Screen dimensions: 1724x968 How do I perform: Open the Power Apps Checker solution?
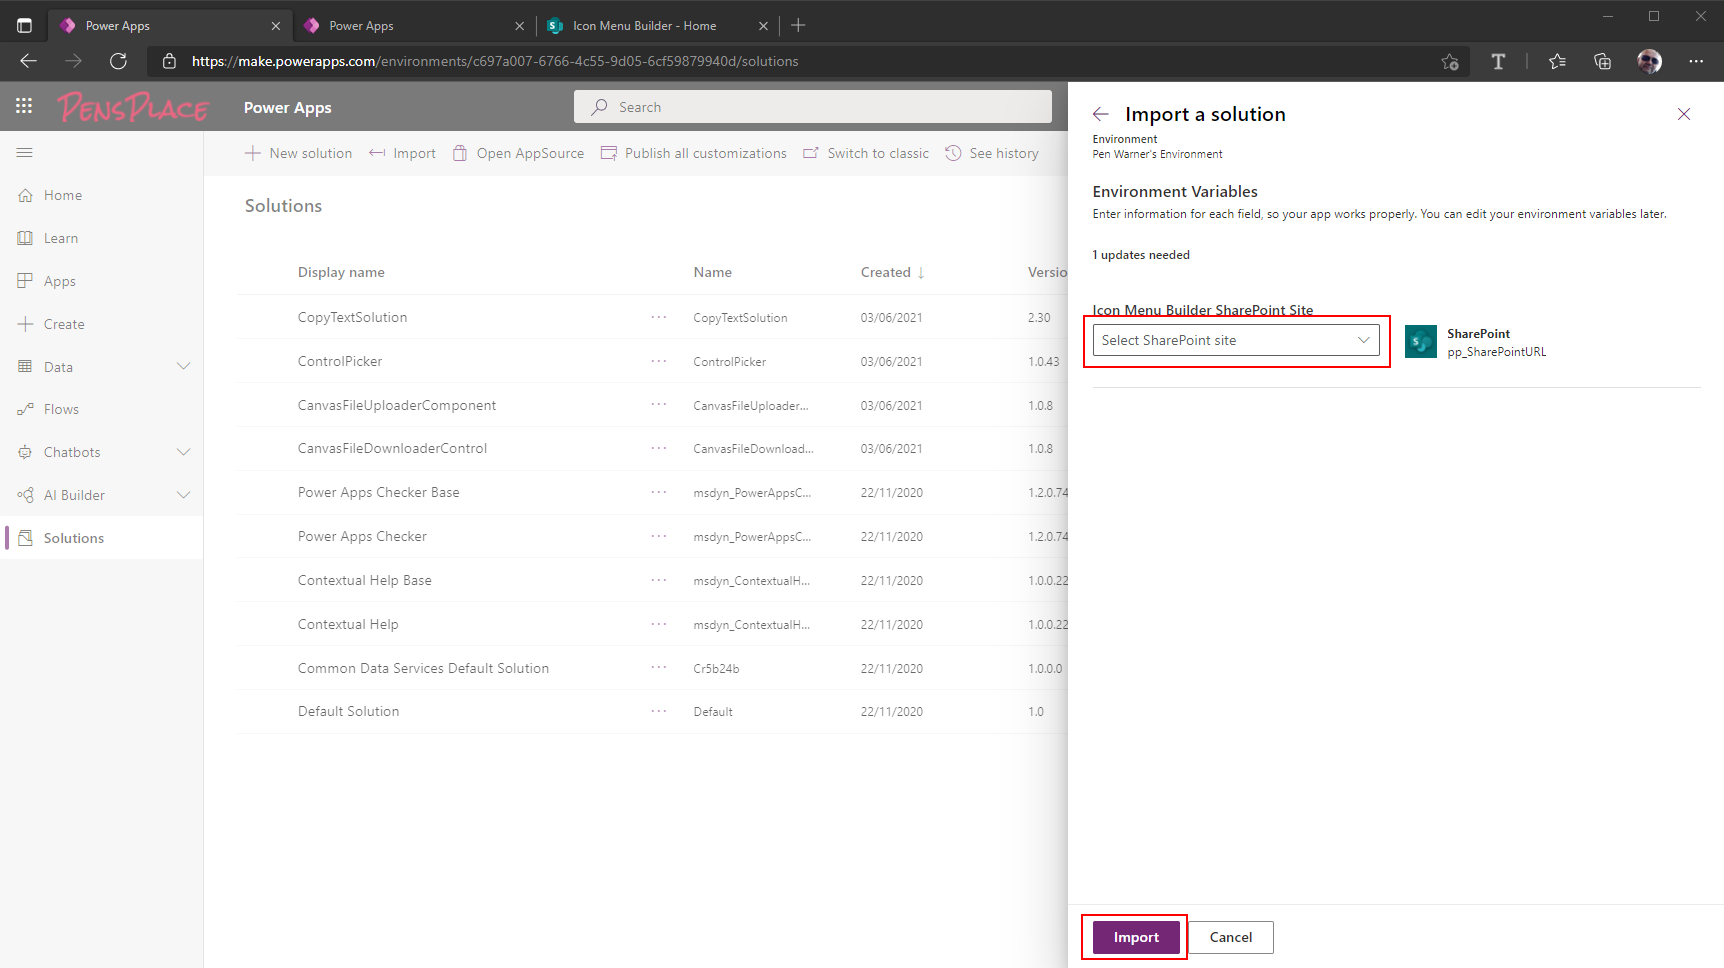click(362, 536)
